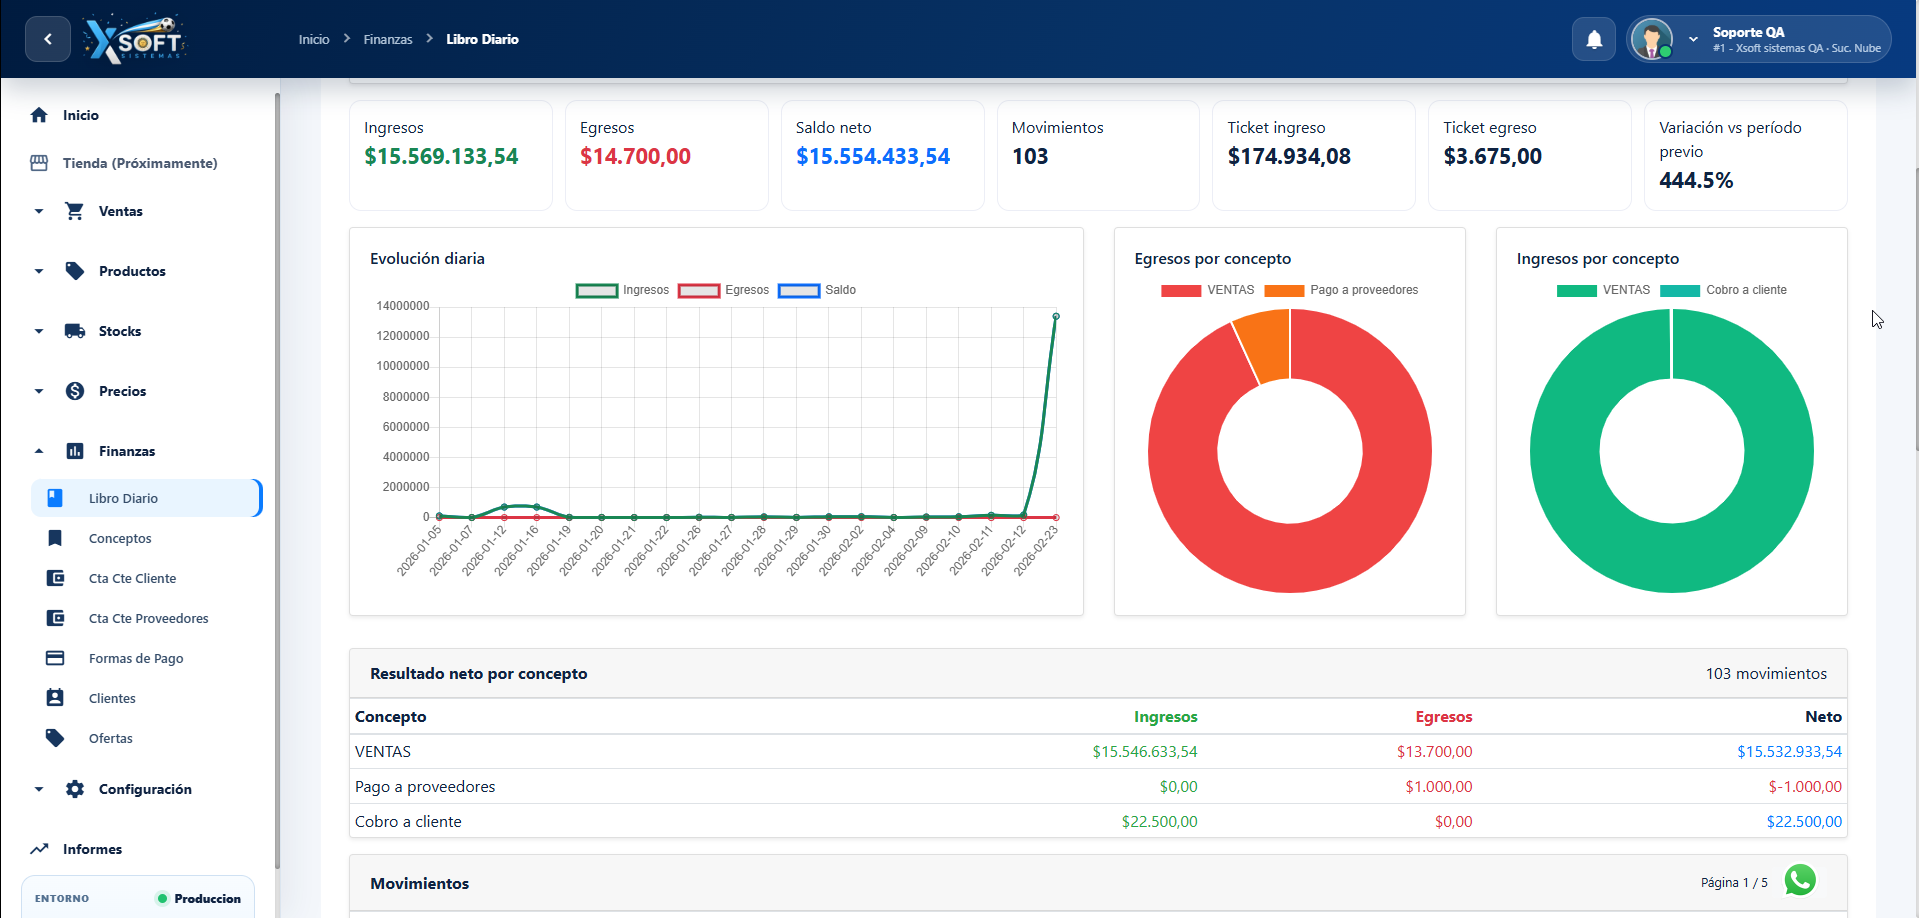
Task: Click the Informes trend icon
Action: pos(39,849)
